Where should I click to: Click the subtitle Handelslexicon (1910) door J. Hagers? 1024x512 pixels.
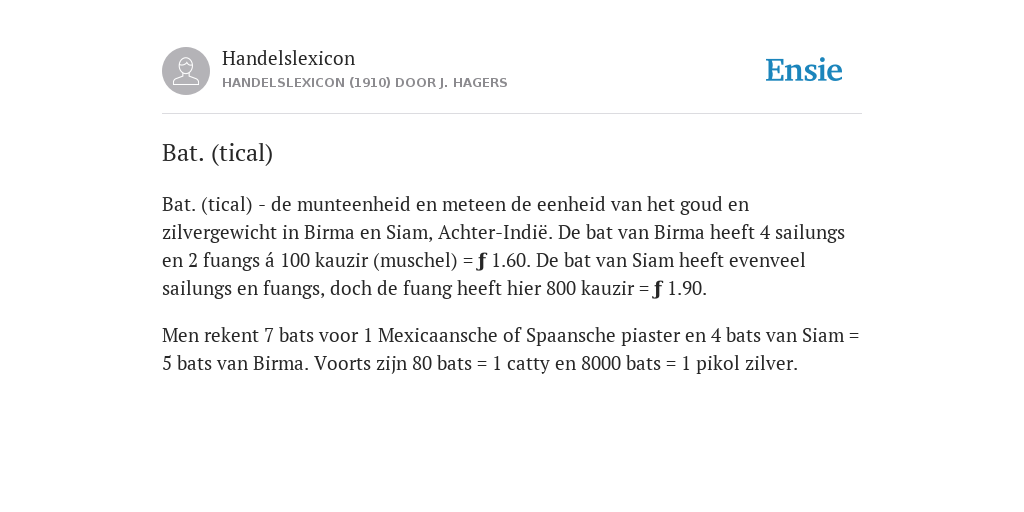pos(364,83)
